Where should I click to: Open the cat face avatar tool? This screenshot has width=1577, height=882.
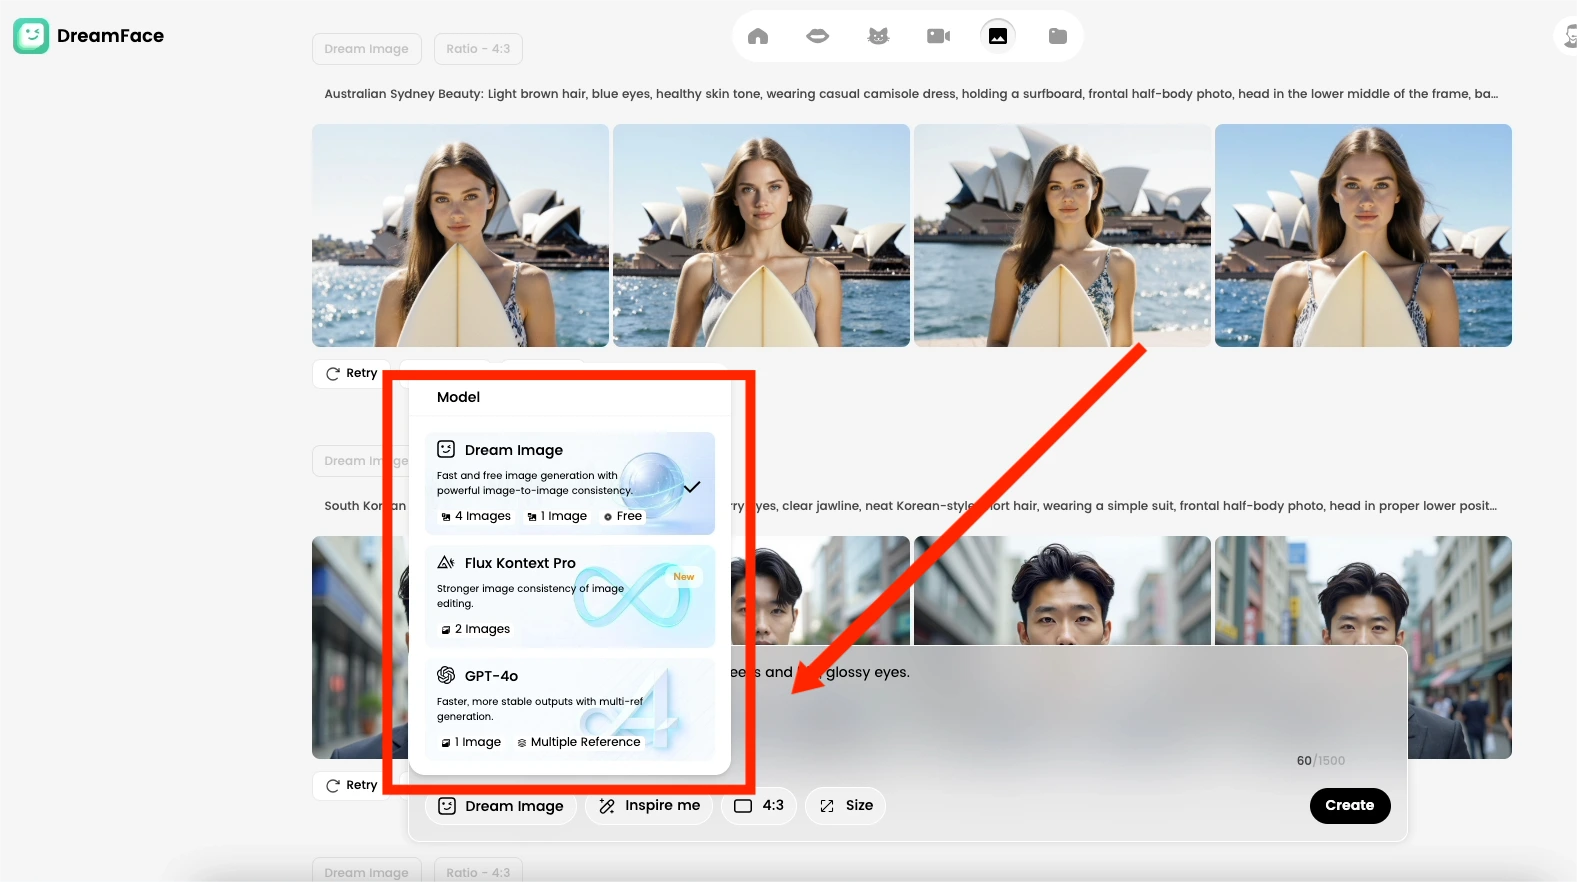[878, 36]
